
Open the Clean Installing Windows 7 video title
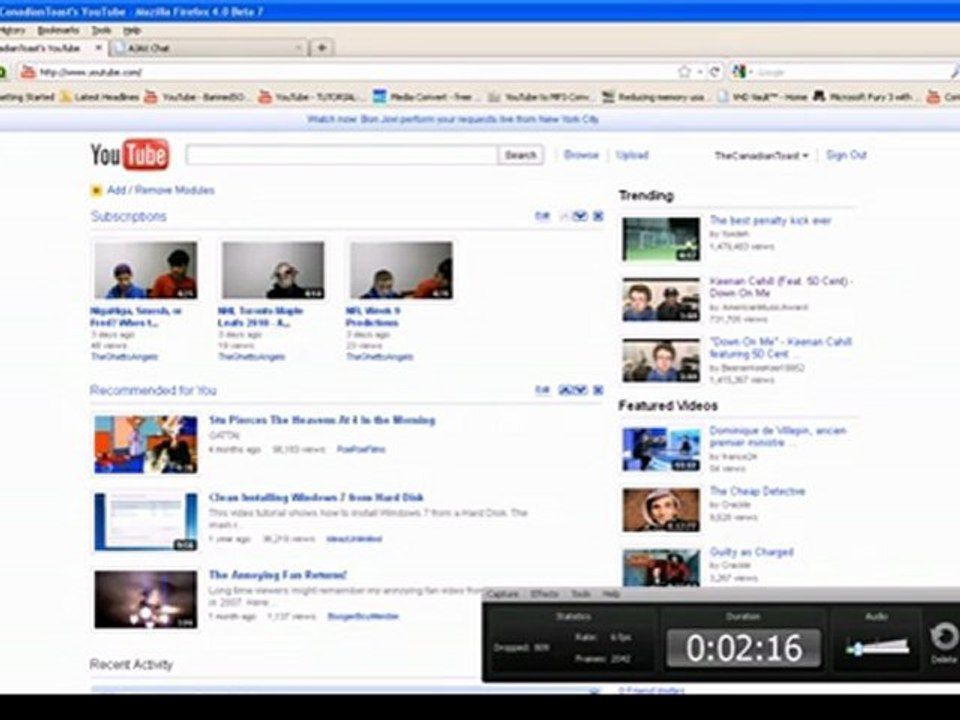316,497
